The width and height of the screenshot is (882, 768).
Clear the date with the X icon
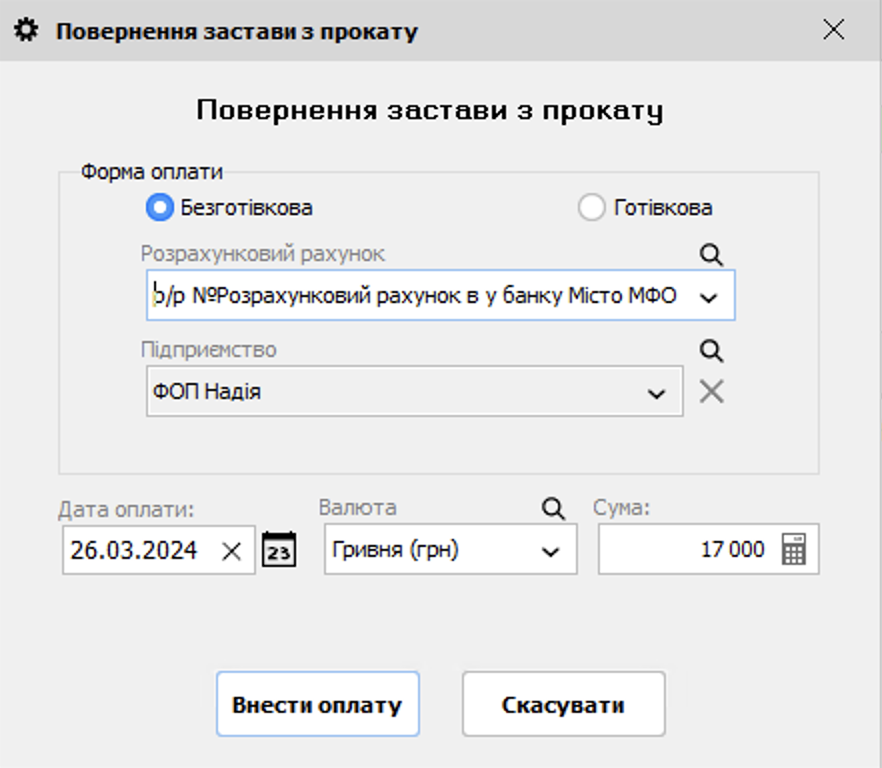(x=233, y=549)
